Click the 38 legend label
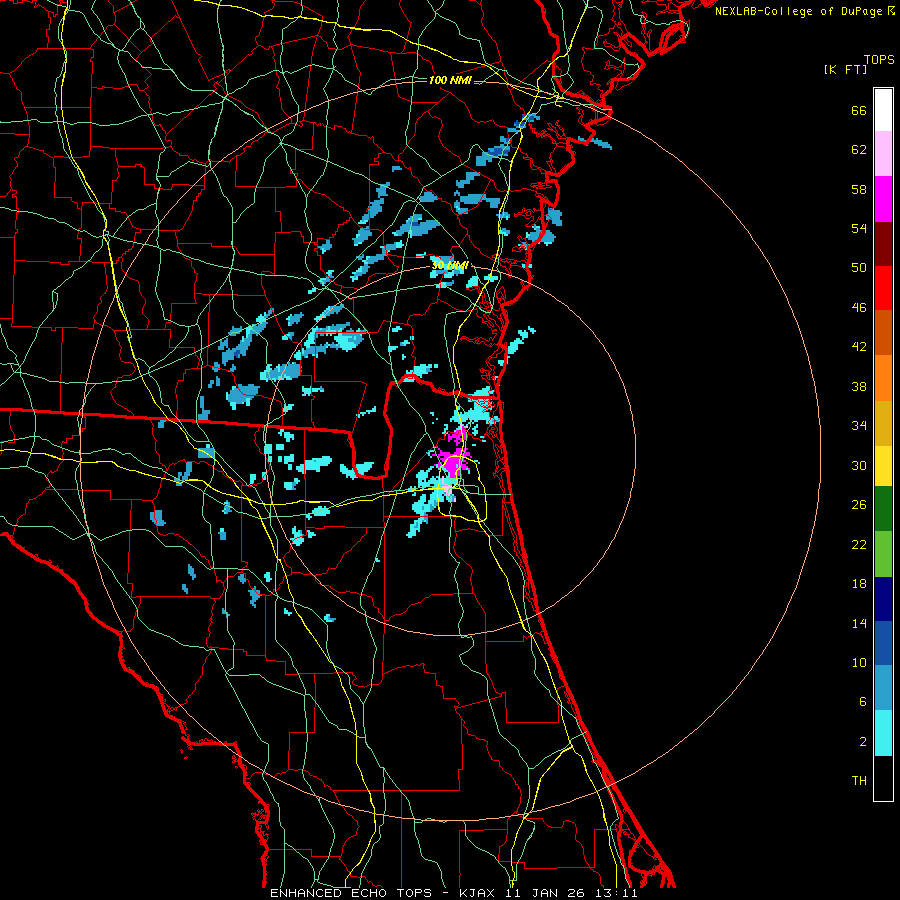This screenshot has width=900, height=900. click(859, 386)
